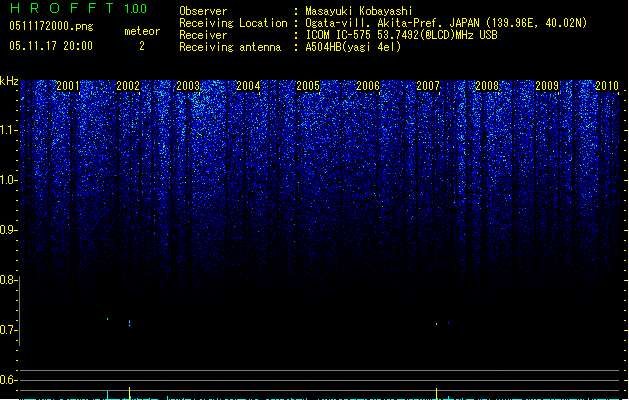Click the kHz axis unit label
This screenshot has width=629, height=400.
click(x=9, y=81)
